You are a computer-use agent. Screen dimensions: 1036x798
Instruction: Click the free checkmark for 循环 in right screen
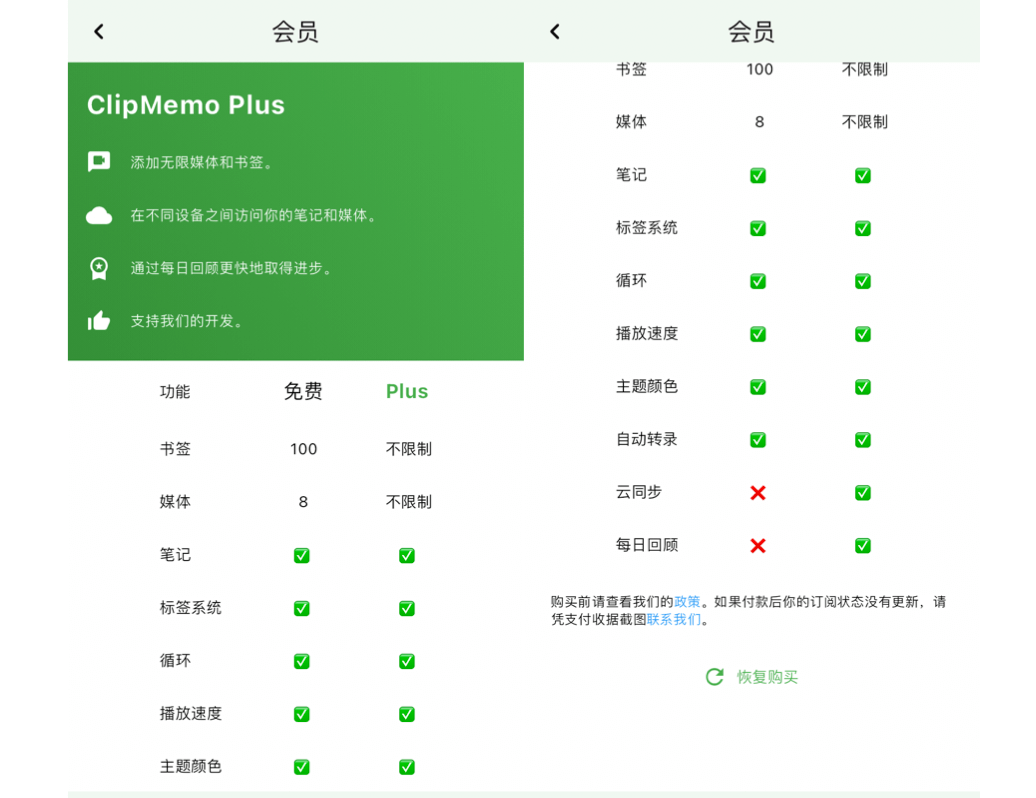tap(758, 281)
